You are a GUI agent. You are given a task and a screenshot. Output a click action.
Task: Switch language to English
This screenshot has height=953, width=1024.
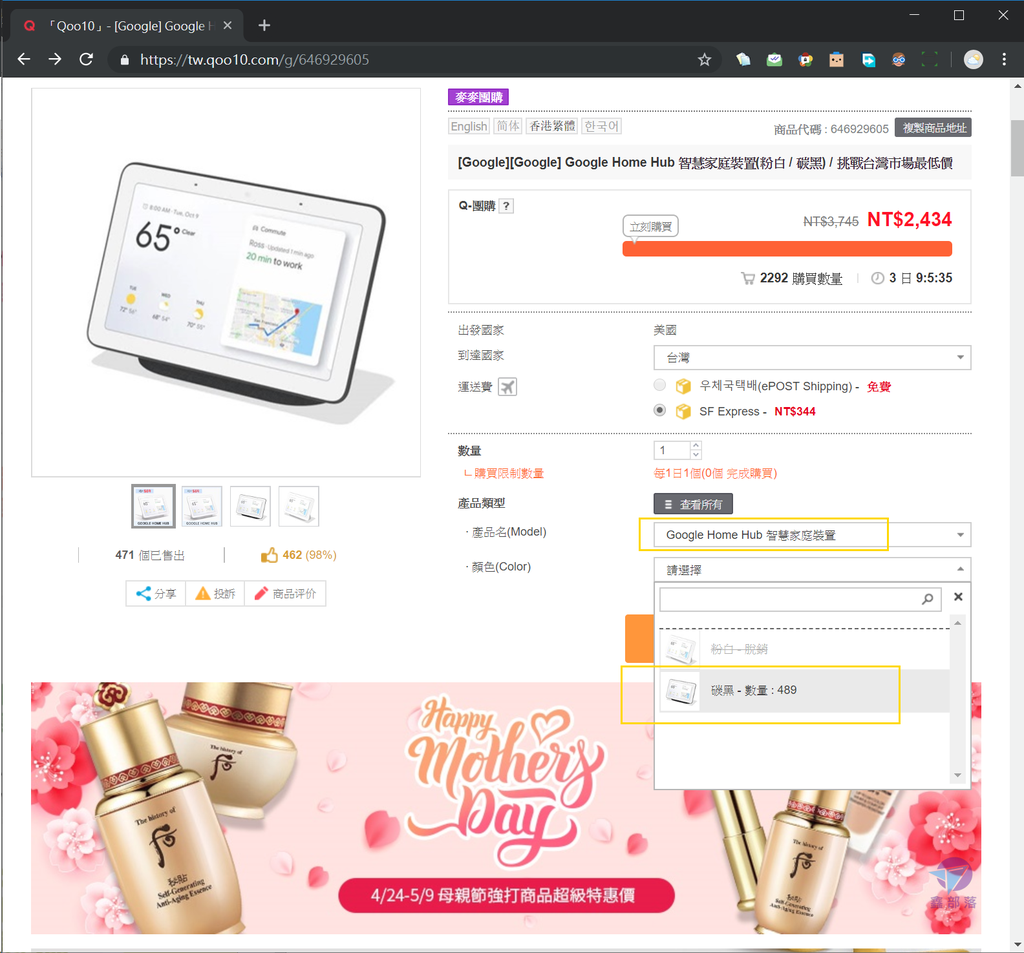tap(469, 126)
